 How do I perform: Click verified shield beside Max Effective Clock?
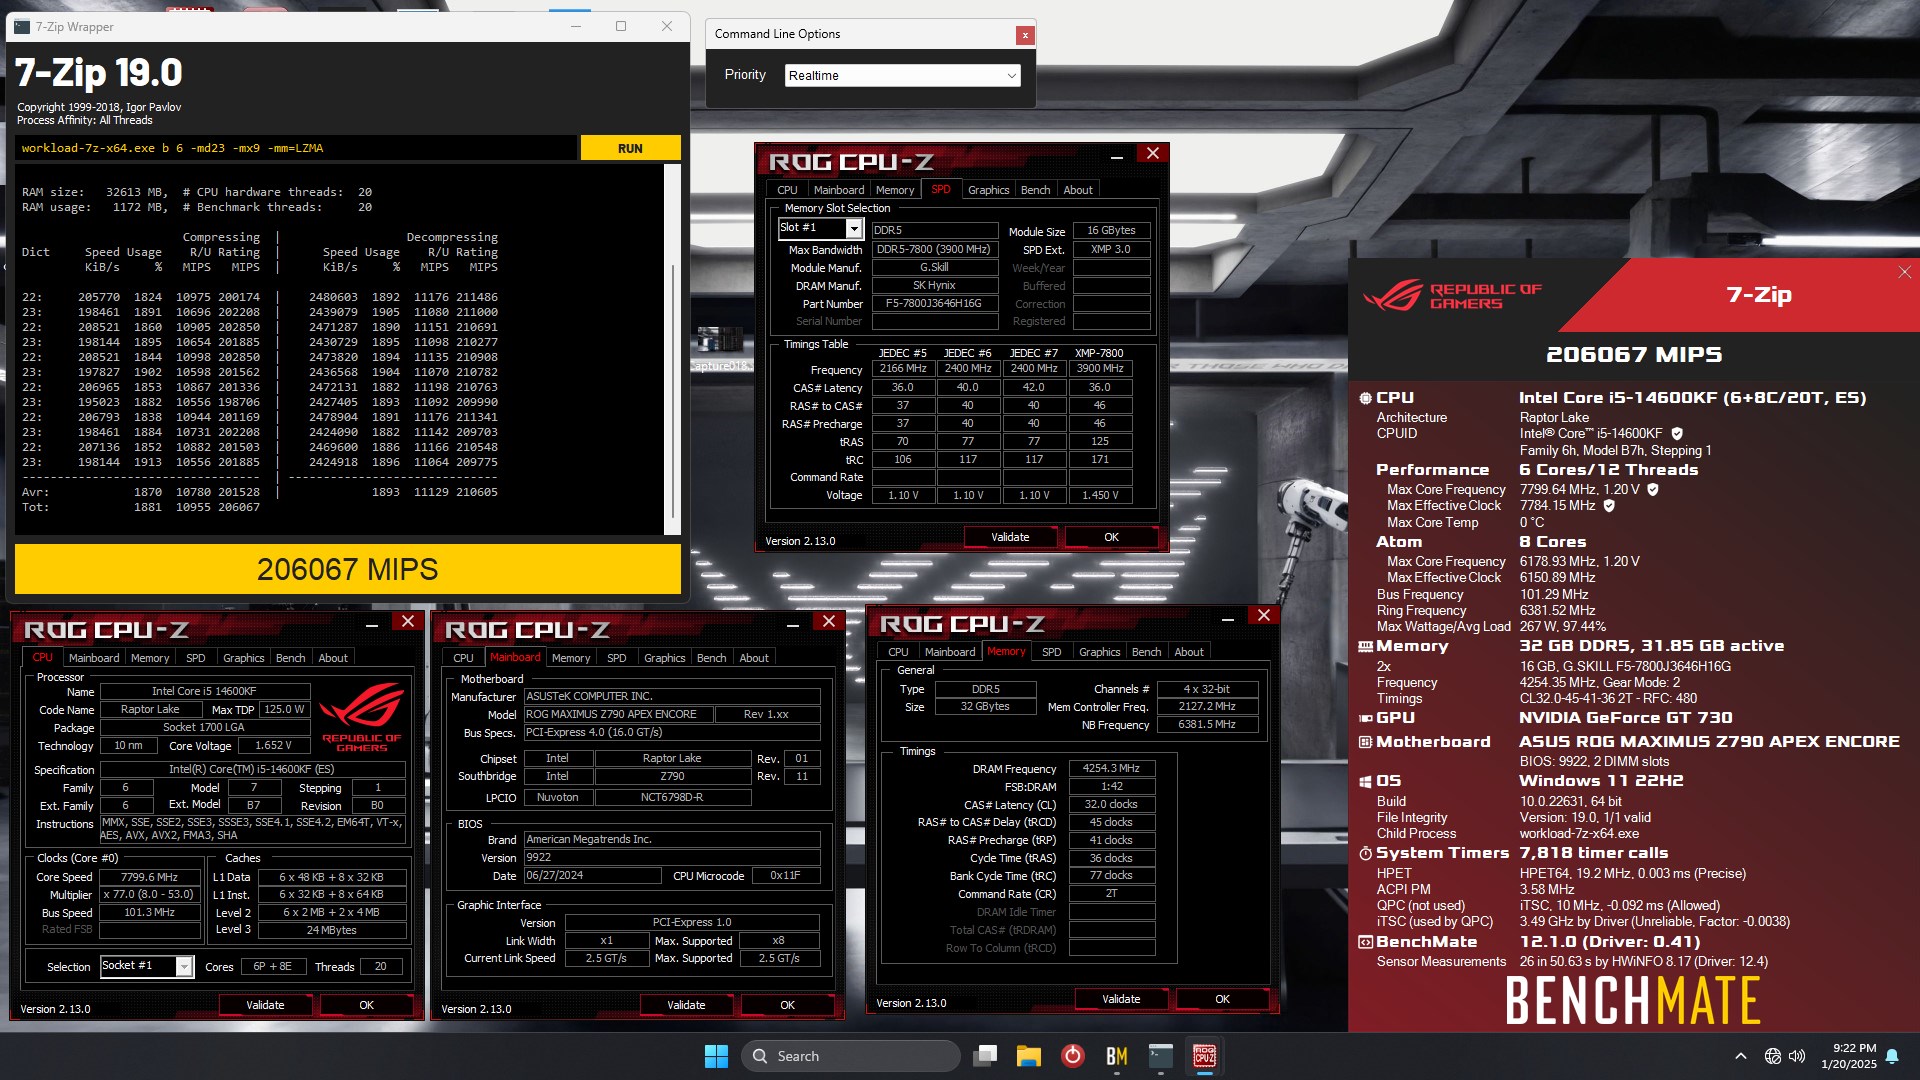tap(1609, 506)
